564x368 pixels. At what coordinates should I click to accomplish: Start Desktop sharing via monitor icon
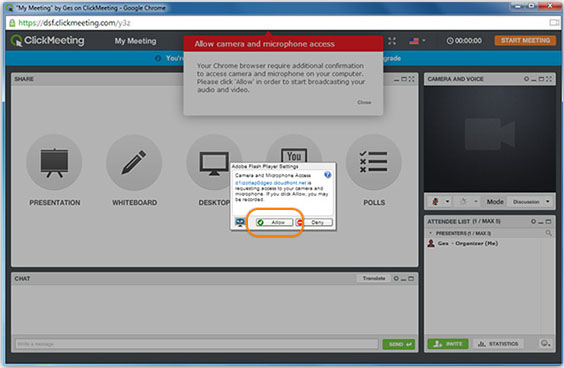tap(214, 163)
